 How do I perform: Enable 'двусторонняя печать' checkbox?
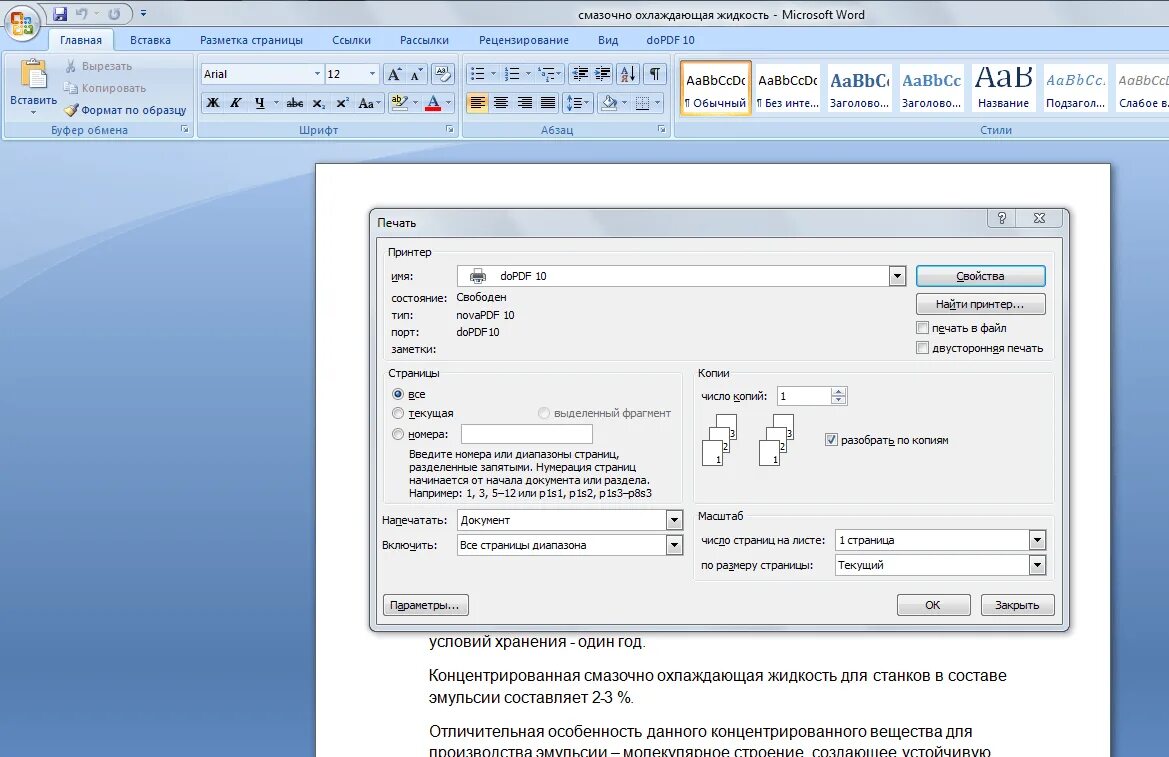(922, 348)
